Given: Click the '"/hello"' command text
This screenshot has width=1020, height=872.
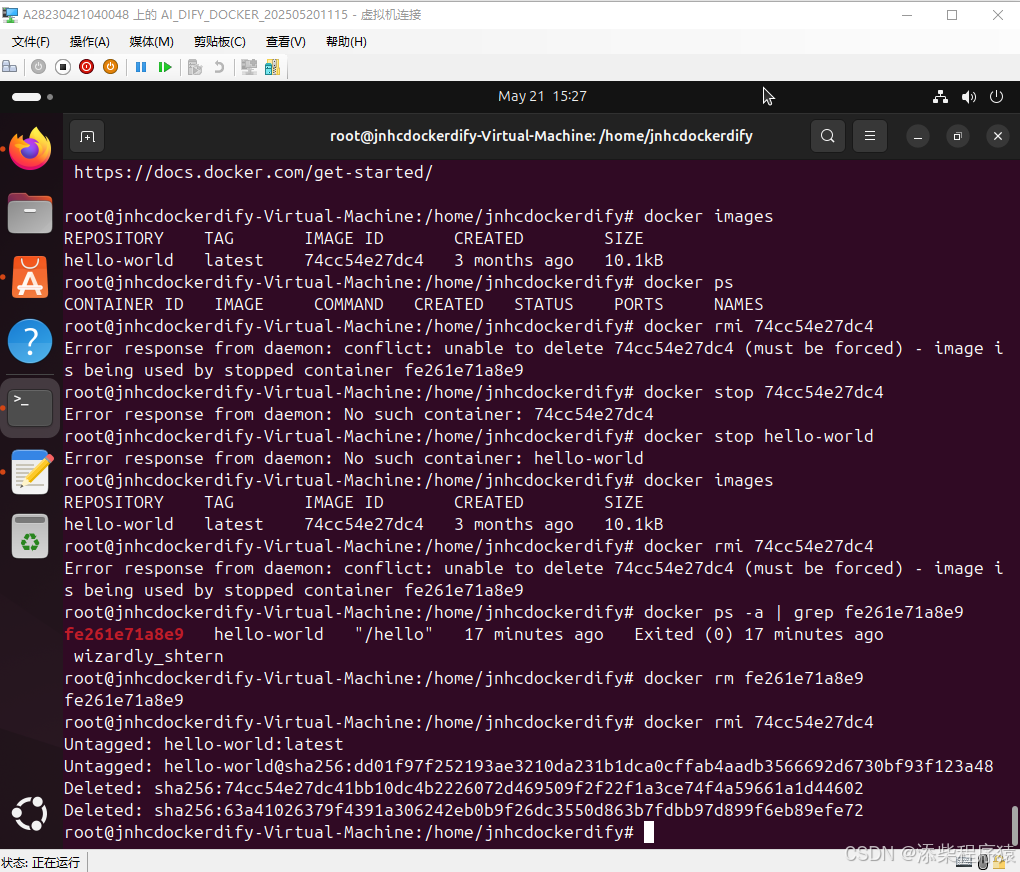Looking at the screenshot, I should coord(394,634).
